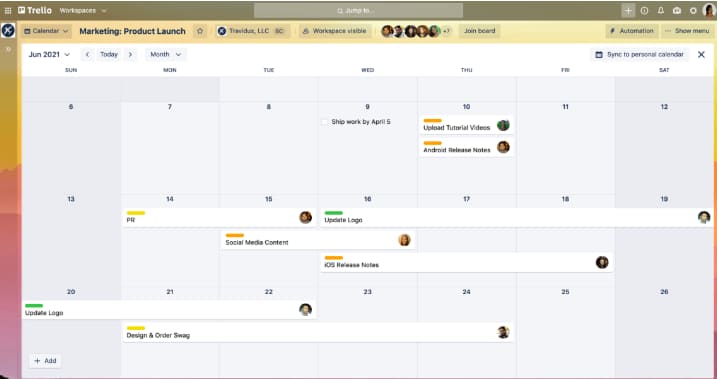The image size is (717, 379).
Task: Show the +7 additional board members
Action: (446, 31)
